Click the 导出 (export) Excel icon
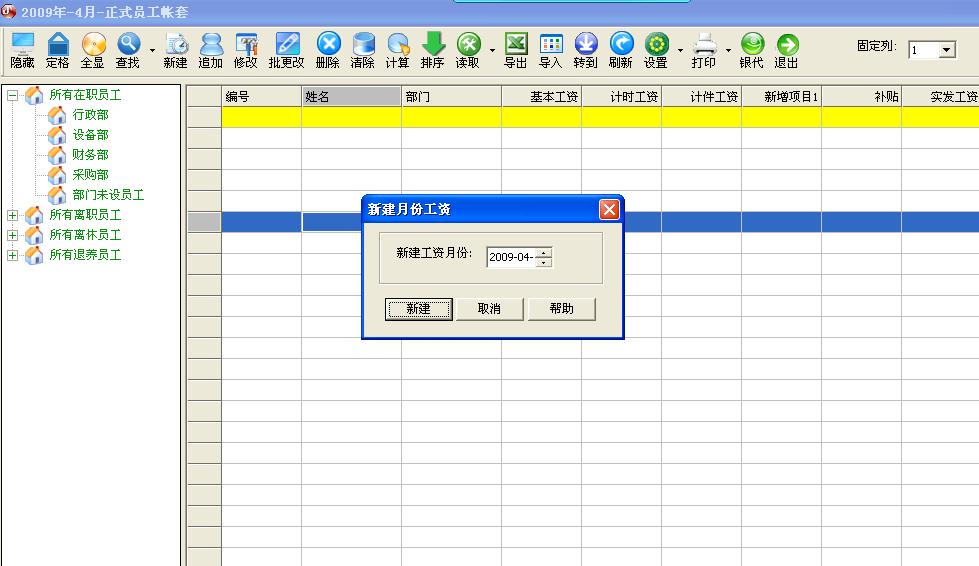This screenshot has width=979, height=566. point(516,50)
